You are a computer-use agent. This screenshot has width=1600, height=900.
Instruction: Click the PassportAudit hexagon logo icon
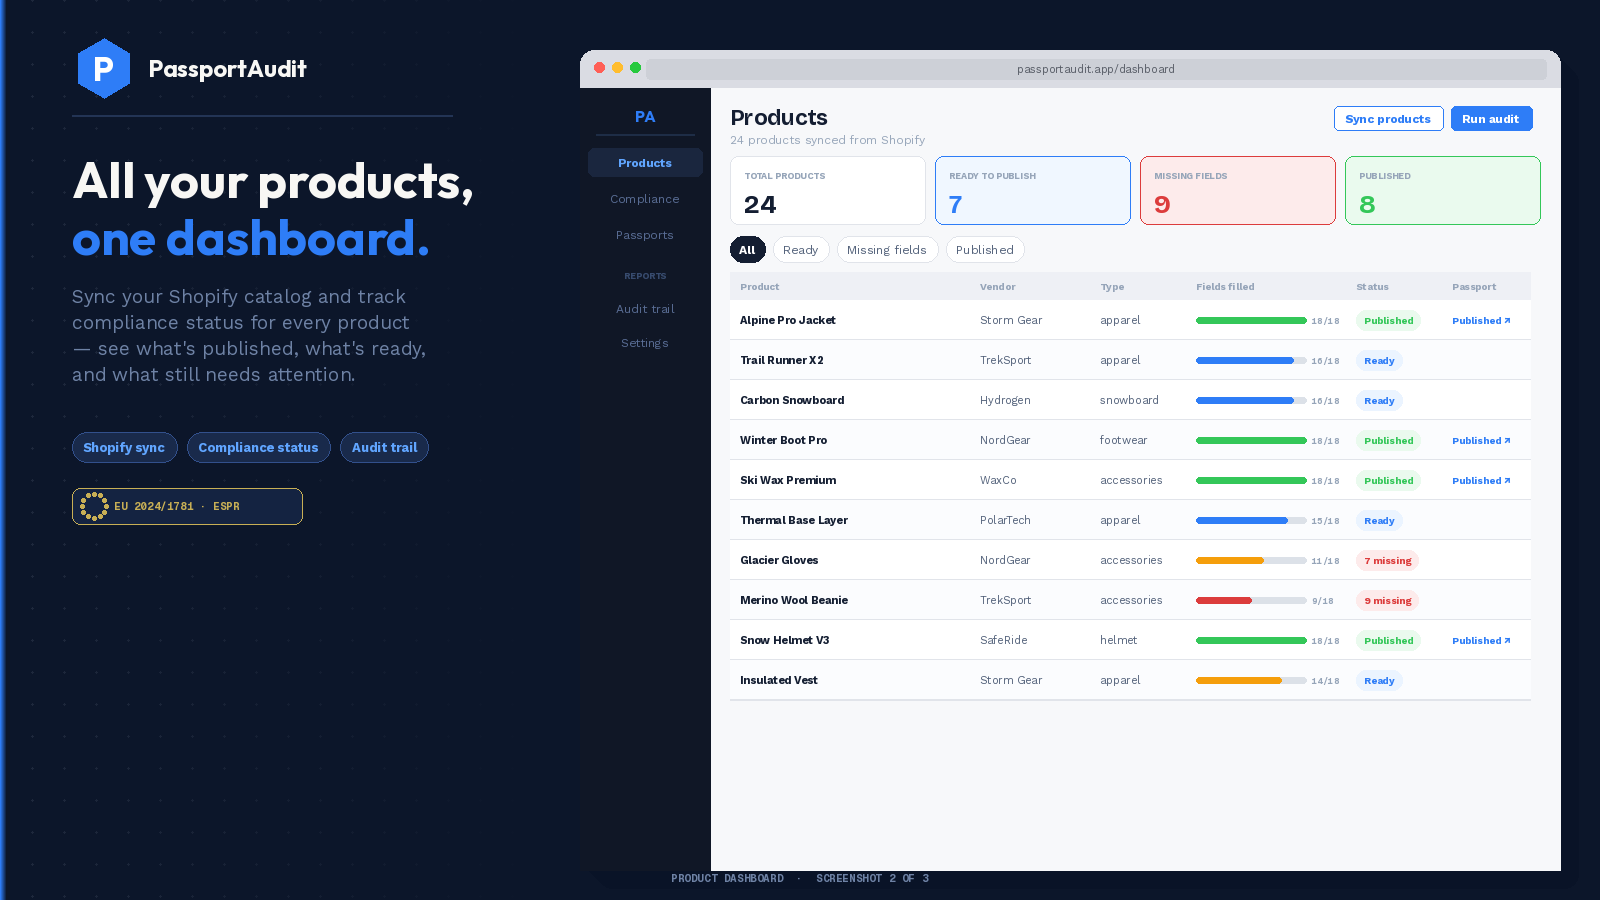pyautogui.click(x=104, y=68)
